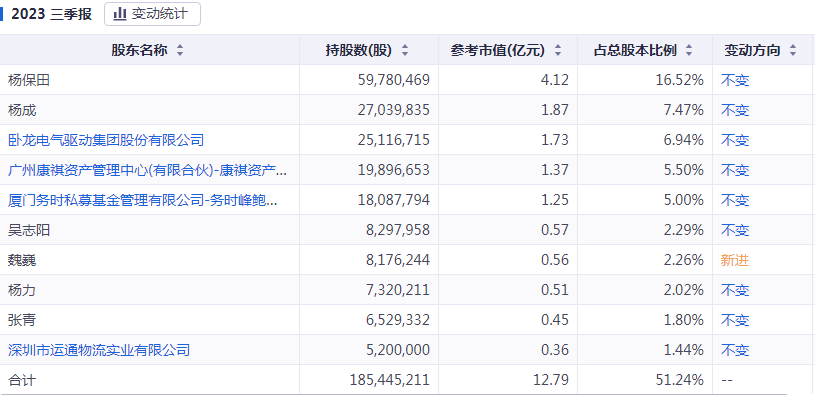The height and width of the screenshot is (395, 815).
Task: Click the percentage 5.00%
Action: 683,200
